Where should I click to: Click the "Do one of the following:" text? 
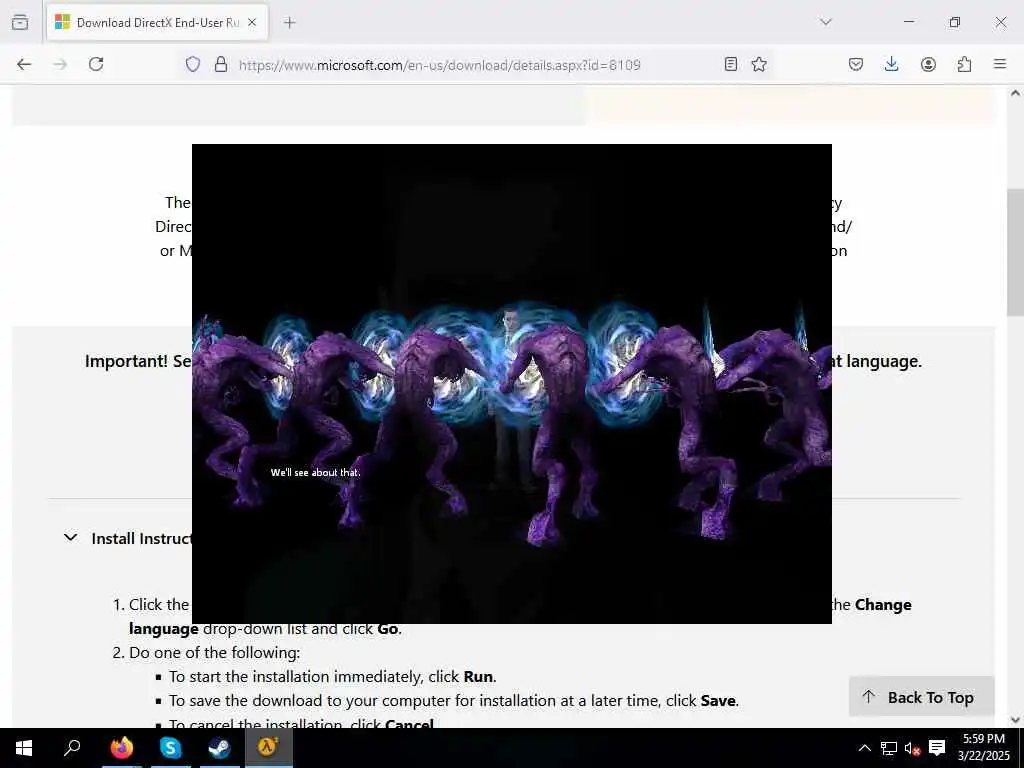tap(214, 652)
